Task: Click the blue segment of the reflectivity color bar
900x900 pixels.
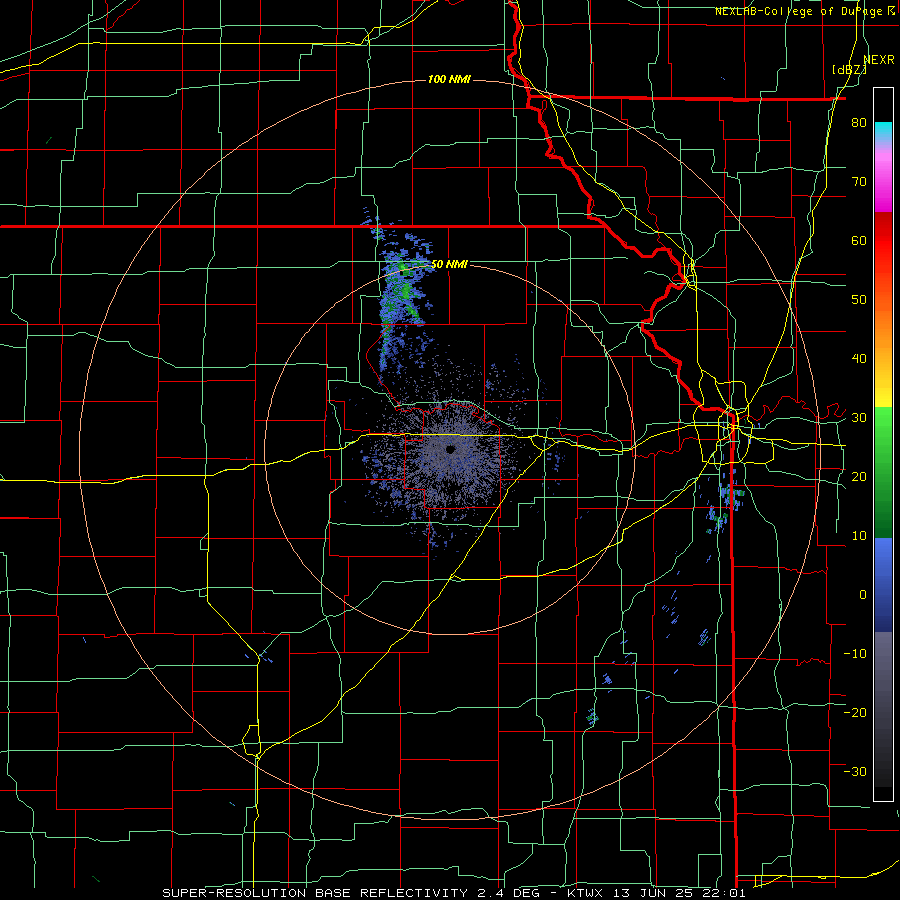Action: click(x=883, y=585)
